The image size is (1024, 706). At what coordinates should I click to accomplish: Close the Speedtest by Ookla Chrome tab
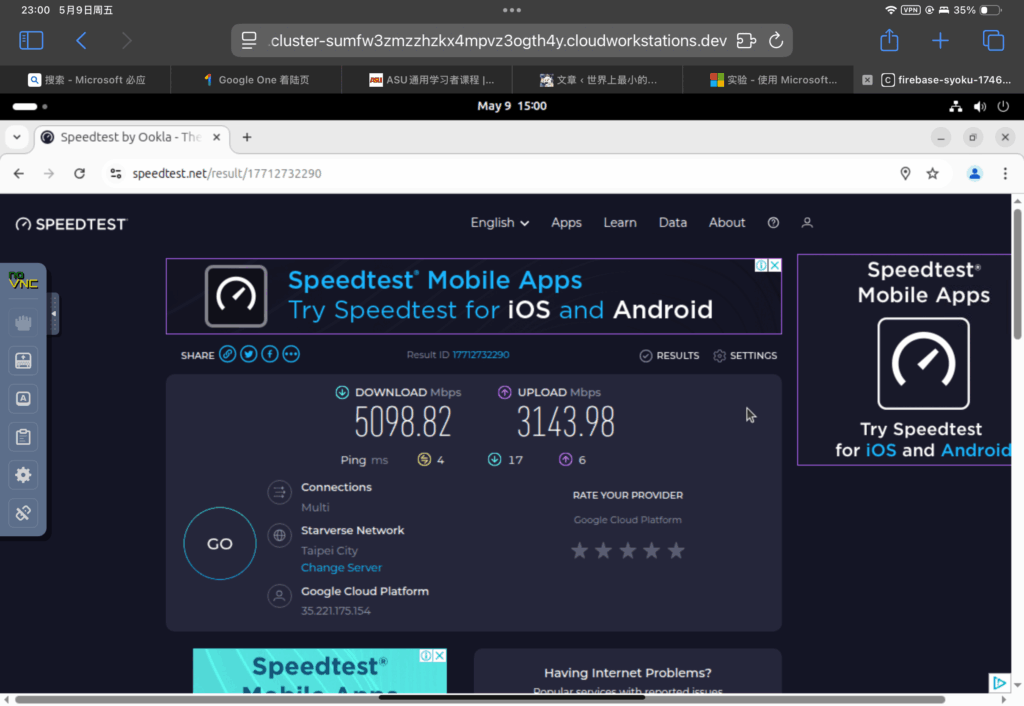tap(216, 137)
